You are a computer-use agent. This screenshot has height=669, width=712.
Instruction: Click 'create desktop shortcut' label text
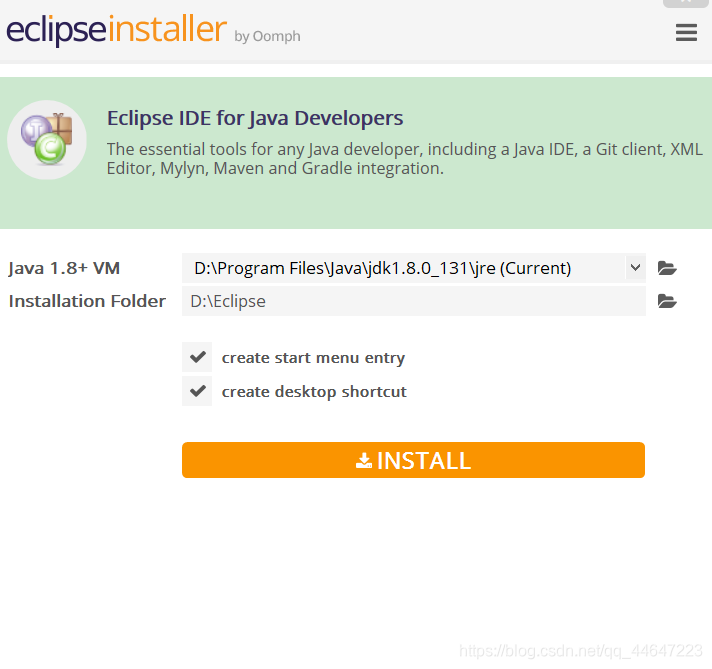(x=314, y=391)
